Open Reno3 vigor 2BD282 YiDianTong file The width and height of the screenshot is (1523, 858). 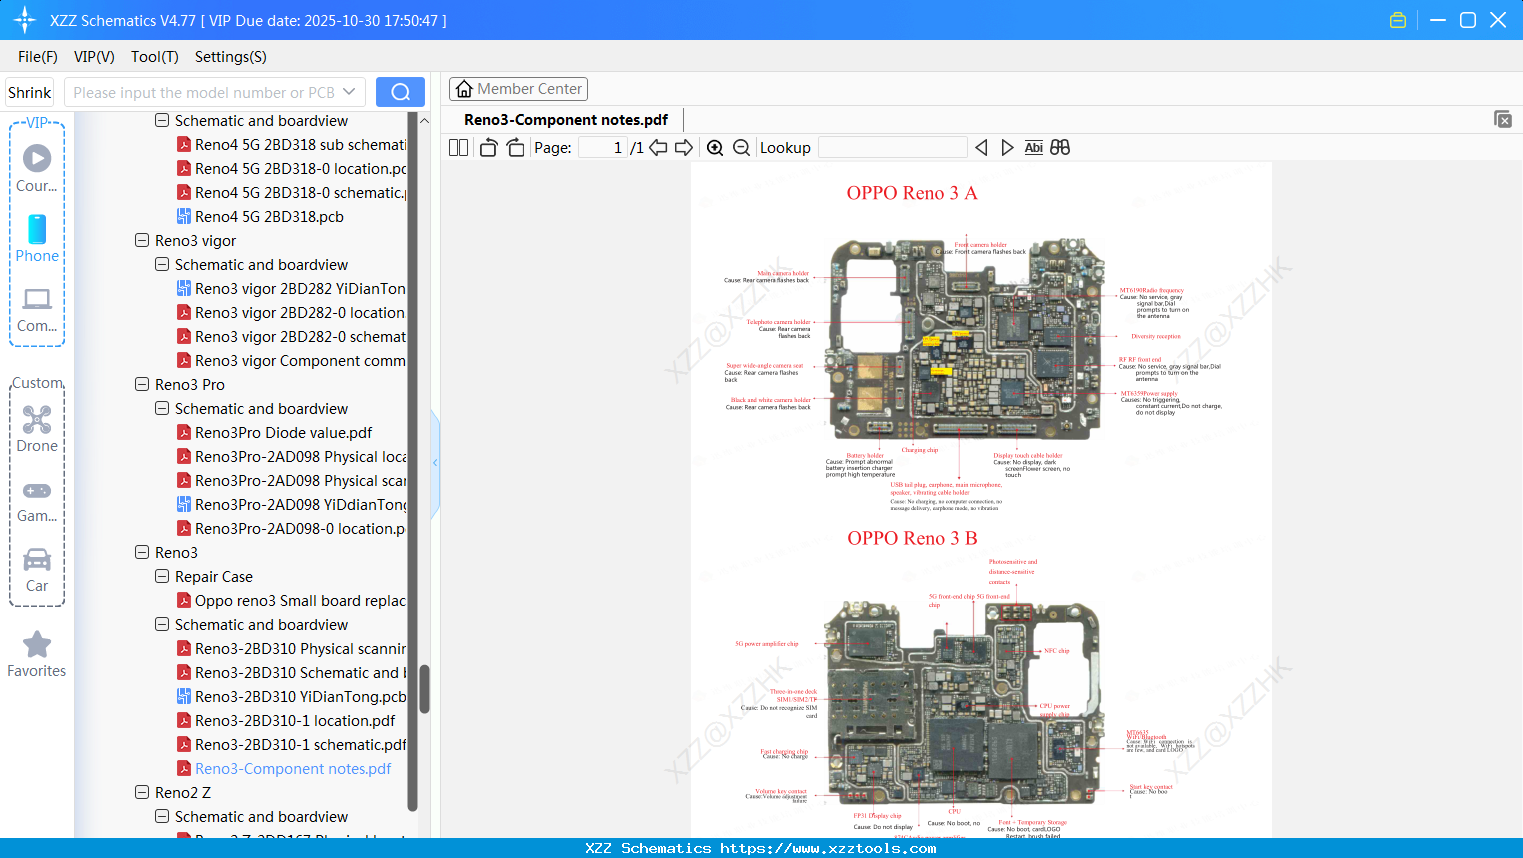pyautogui.click(x=291, y=288)
